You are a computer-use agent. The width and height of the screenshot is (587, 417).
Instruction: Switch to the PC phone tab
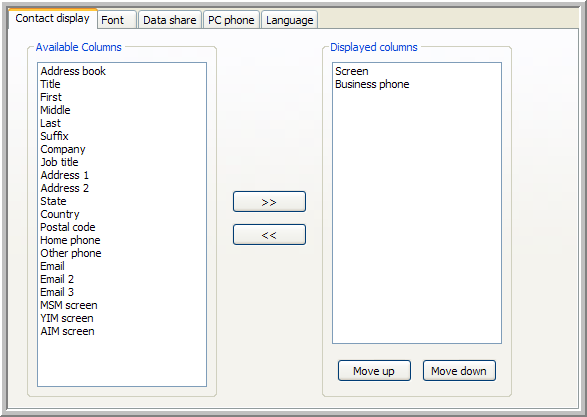[x=231, y=20]
